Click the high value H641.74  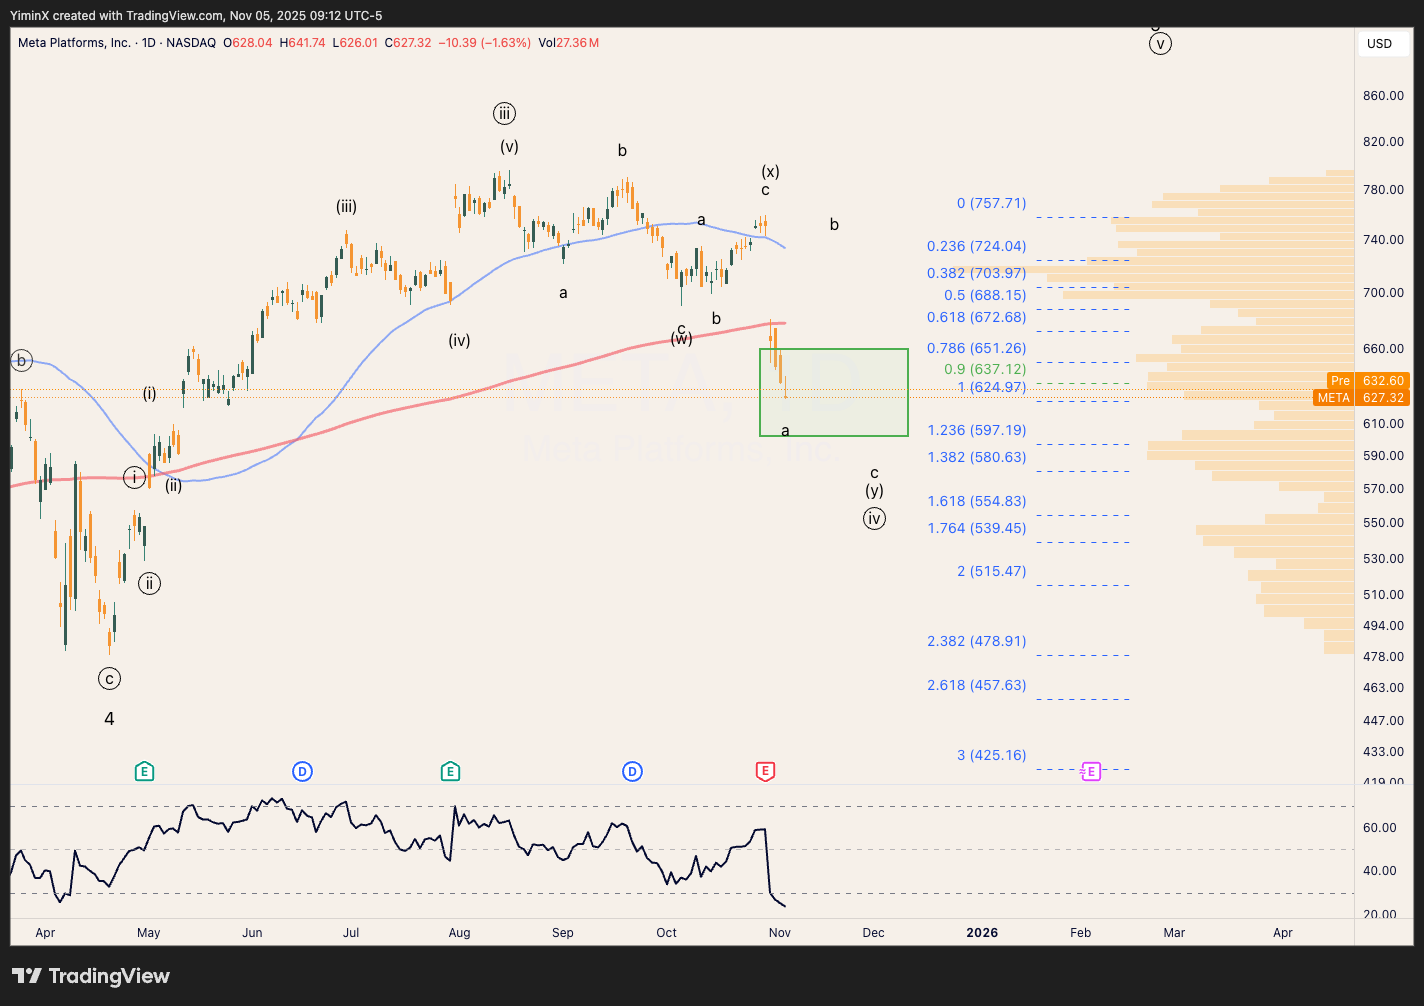303,43
